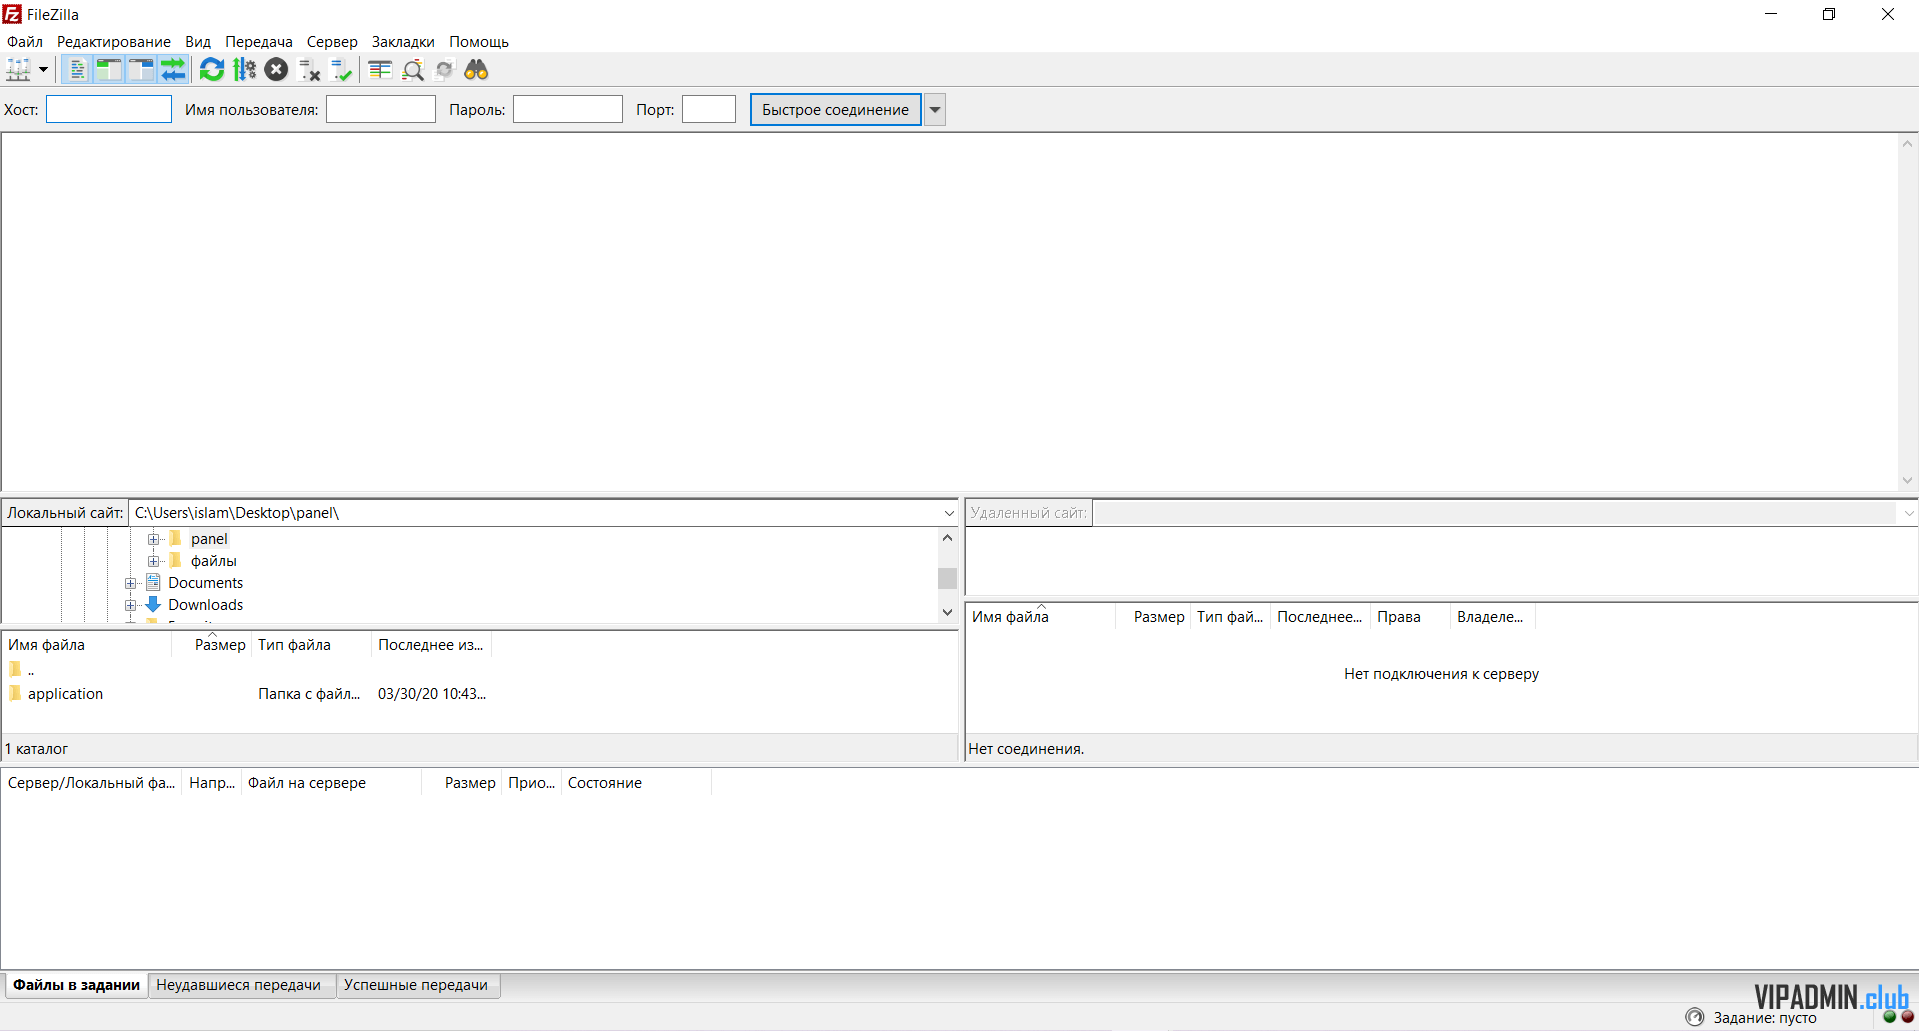Screen dimensions: 1919x1031
Task: Click the Папка с файл... type cell
Action: tap(309, 694)
